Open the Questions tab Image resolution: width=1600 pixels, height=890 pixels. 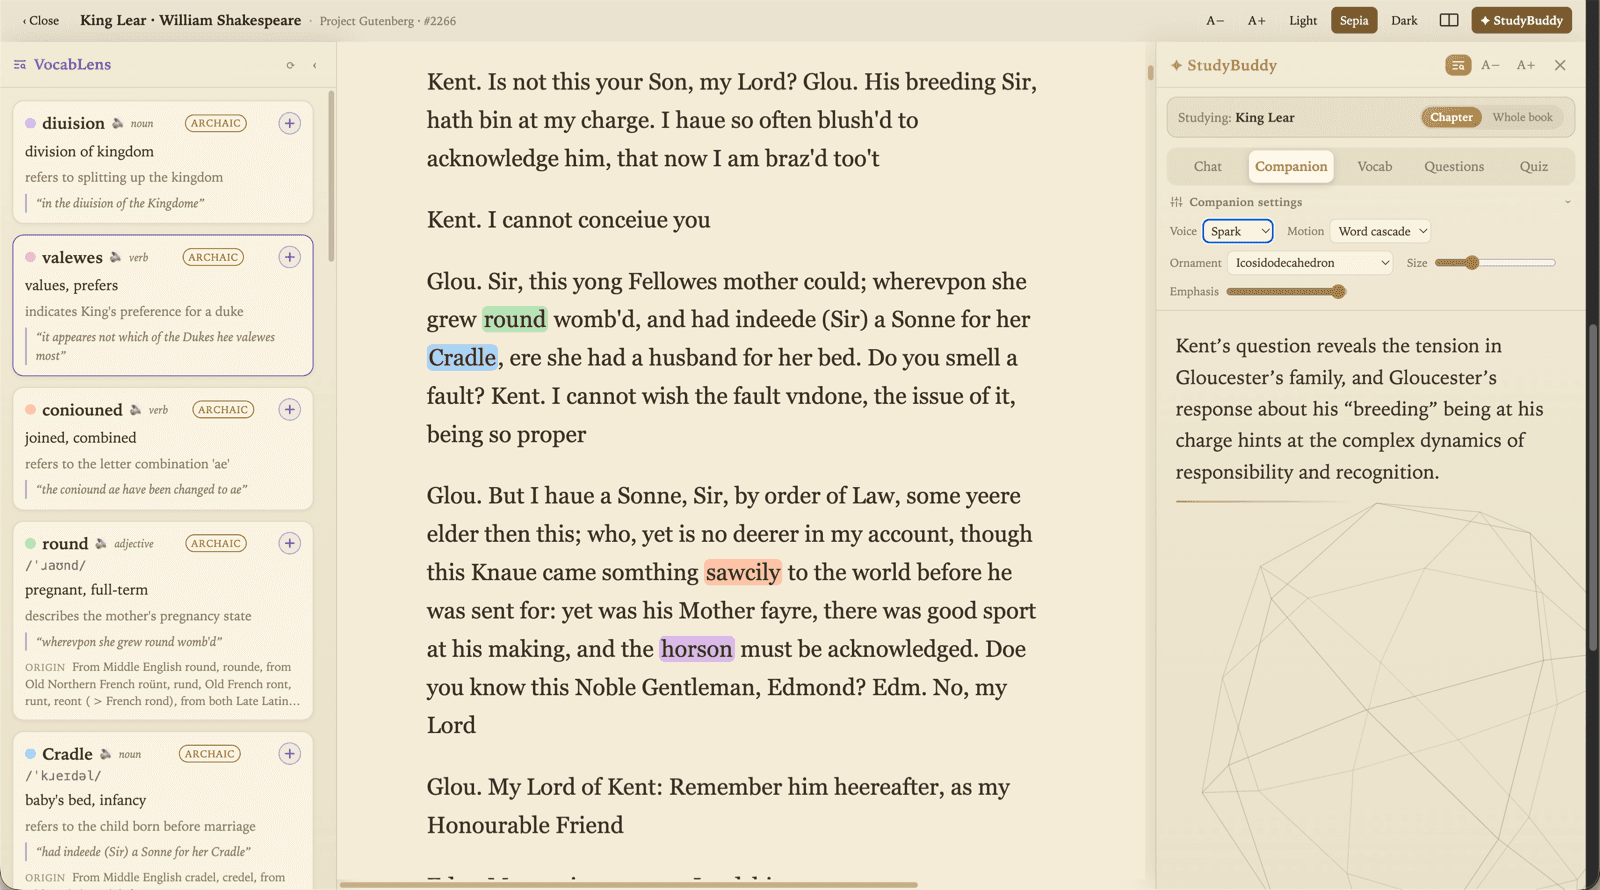pyautogui.click(x=1454, y=166)
